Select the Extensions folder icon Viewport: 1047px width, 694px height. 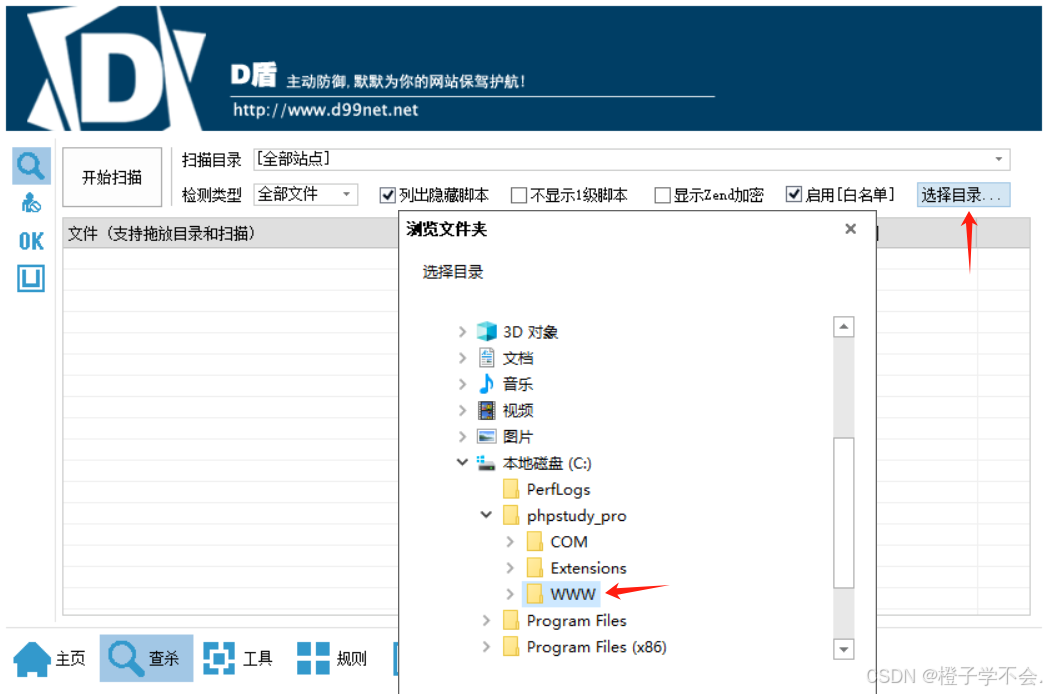535,568
